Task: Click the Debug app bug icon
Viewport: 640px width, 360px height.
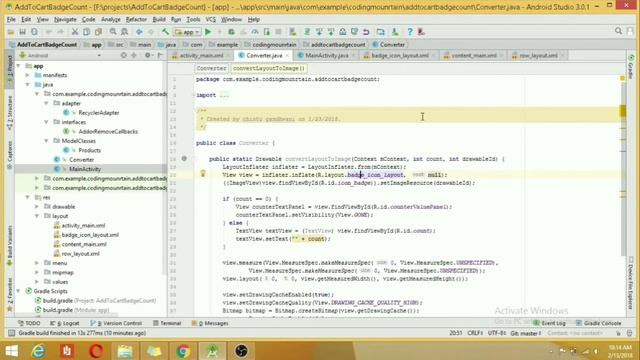Action: click(231, 32)
